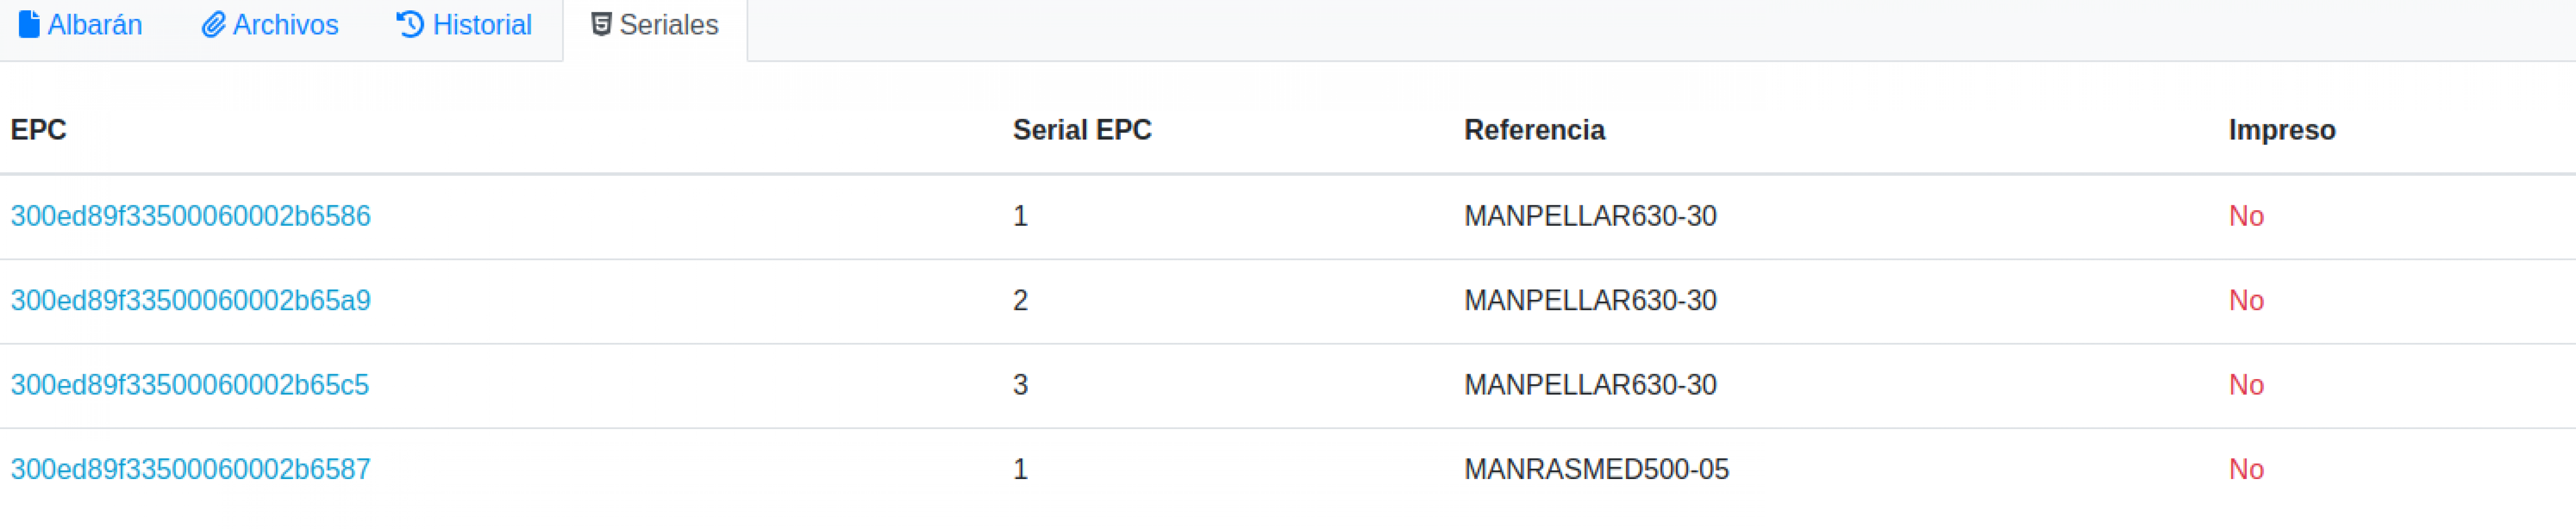This screenshot has width=2576, height=529.
Task: Click the MANRASMED500-05 reference cell
Action: pyautogui.click(x=1596, y=469)
